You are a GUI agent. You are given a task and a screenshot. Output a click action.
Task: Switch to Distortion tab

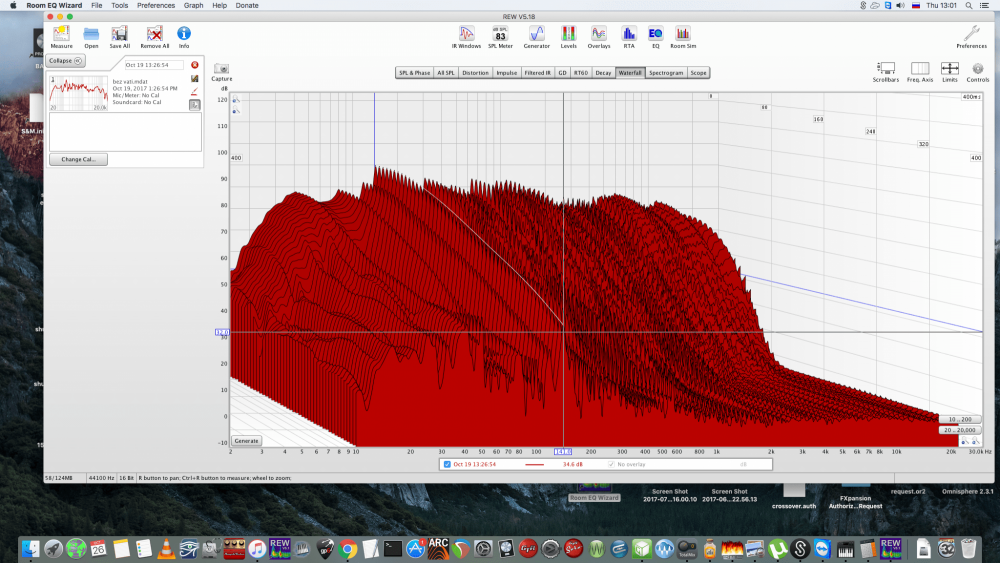(x=475, y=73)
